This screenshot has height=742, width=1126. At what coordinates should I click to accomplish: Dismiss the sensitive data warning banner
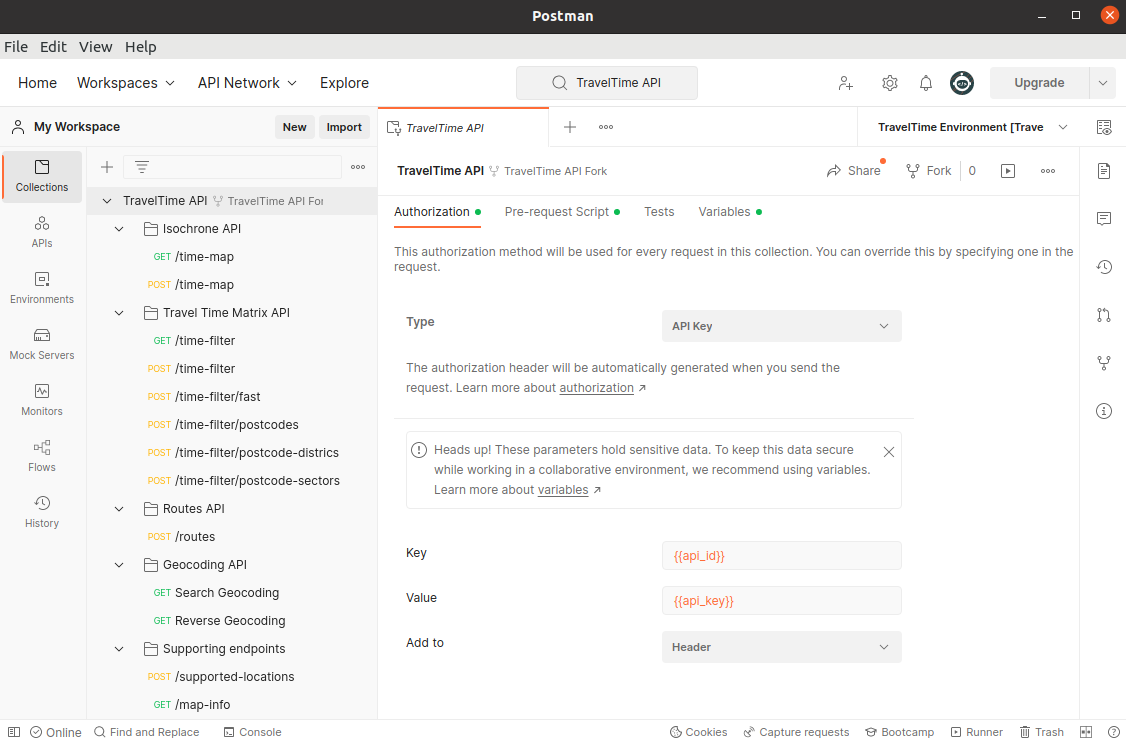[888, 451]
